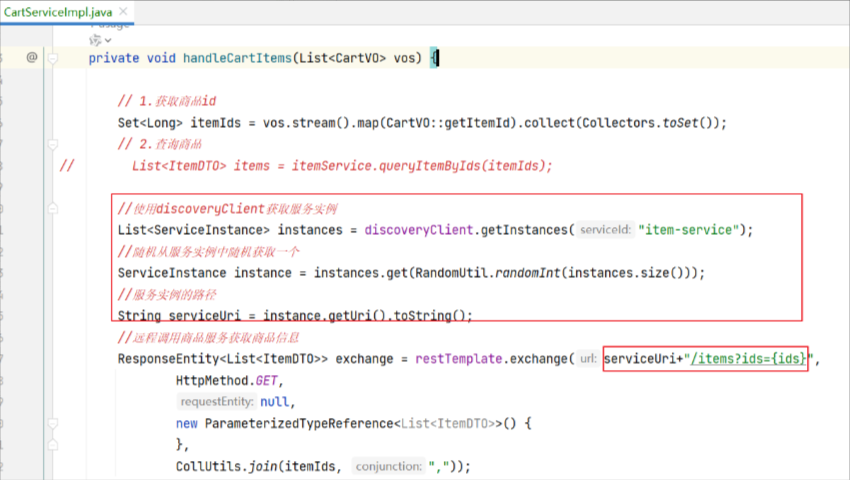850x480 pixels.
Task: Click the 'Set<Long>' type
Action: (x=150, y=123)
